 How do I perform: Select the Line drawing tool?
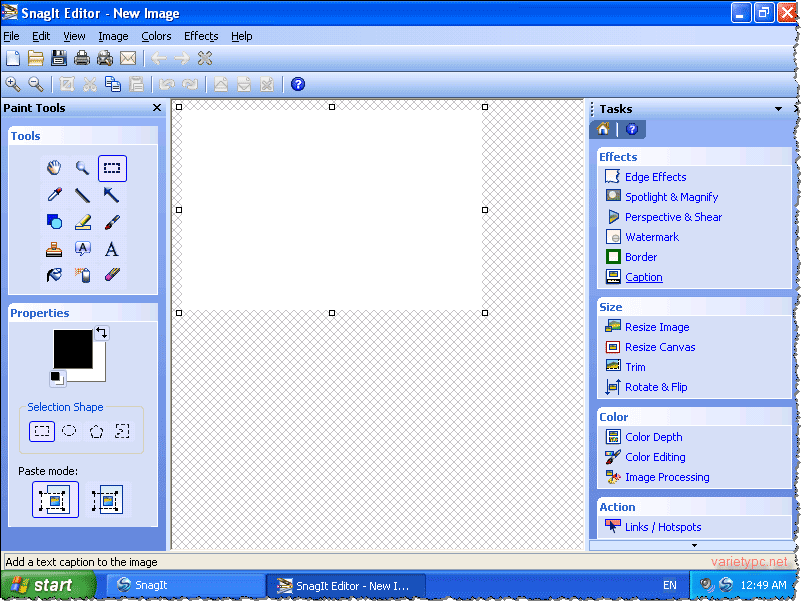tap(82, 195)
